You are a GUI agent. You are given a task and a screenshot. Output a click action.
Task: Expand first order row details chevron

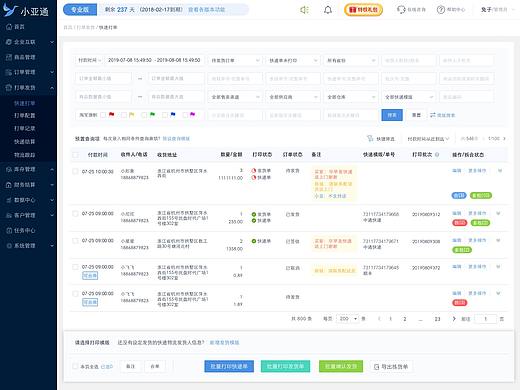[x=500, y=171]
